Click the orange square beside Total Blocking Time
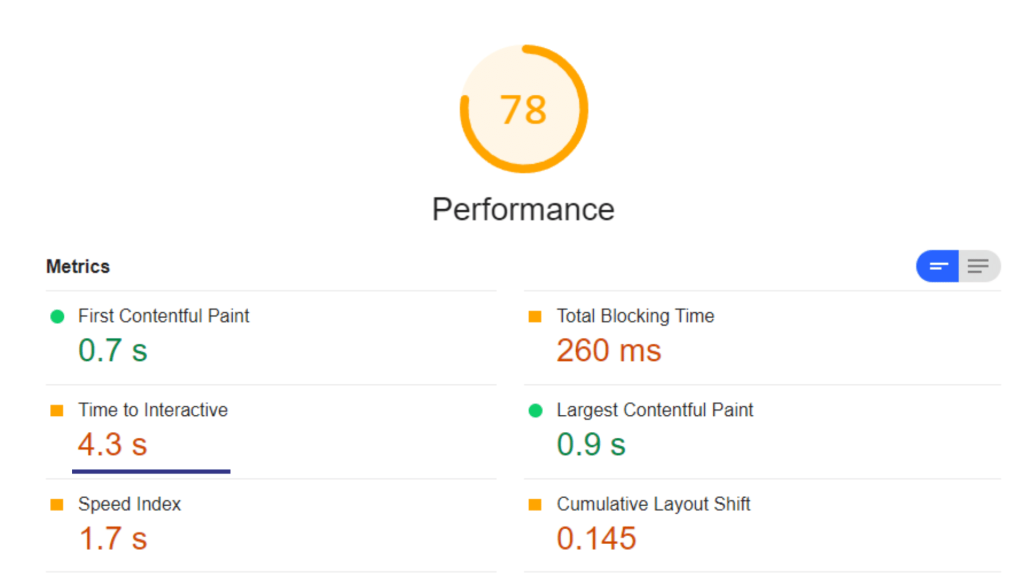Image resolution: width=1024 pixels, height=576 pixels. pos(534,315)
